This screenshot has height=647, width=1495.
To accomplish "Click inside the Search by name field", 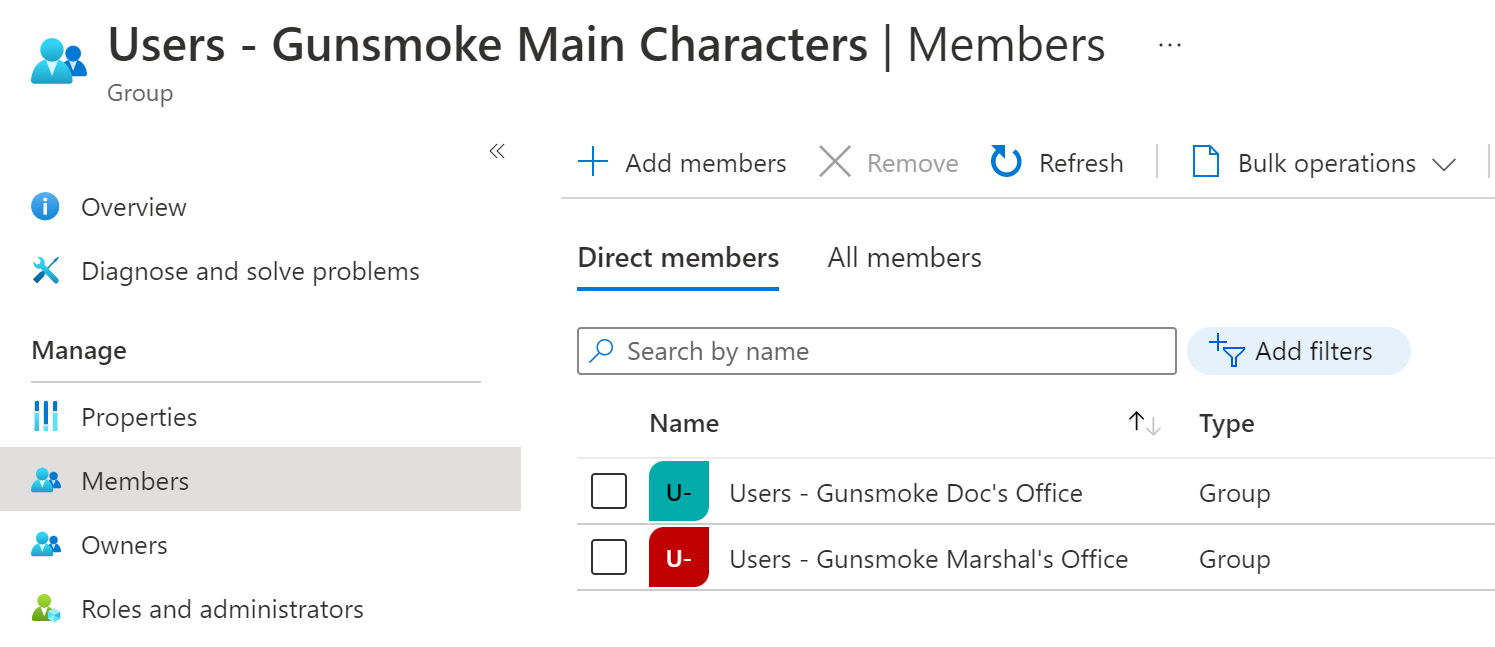I will (x=876, y=351).
